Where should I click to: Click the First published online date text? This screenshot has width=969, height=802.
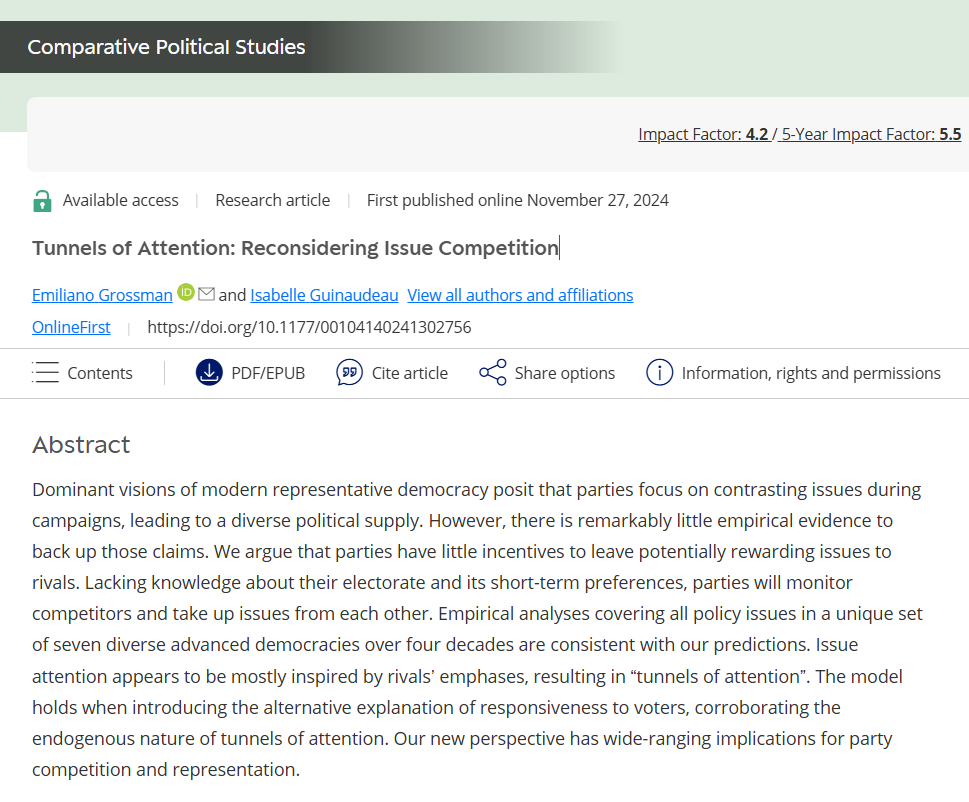(517, 200)
